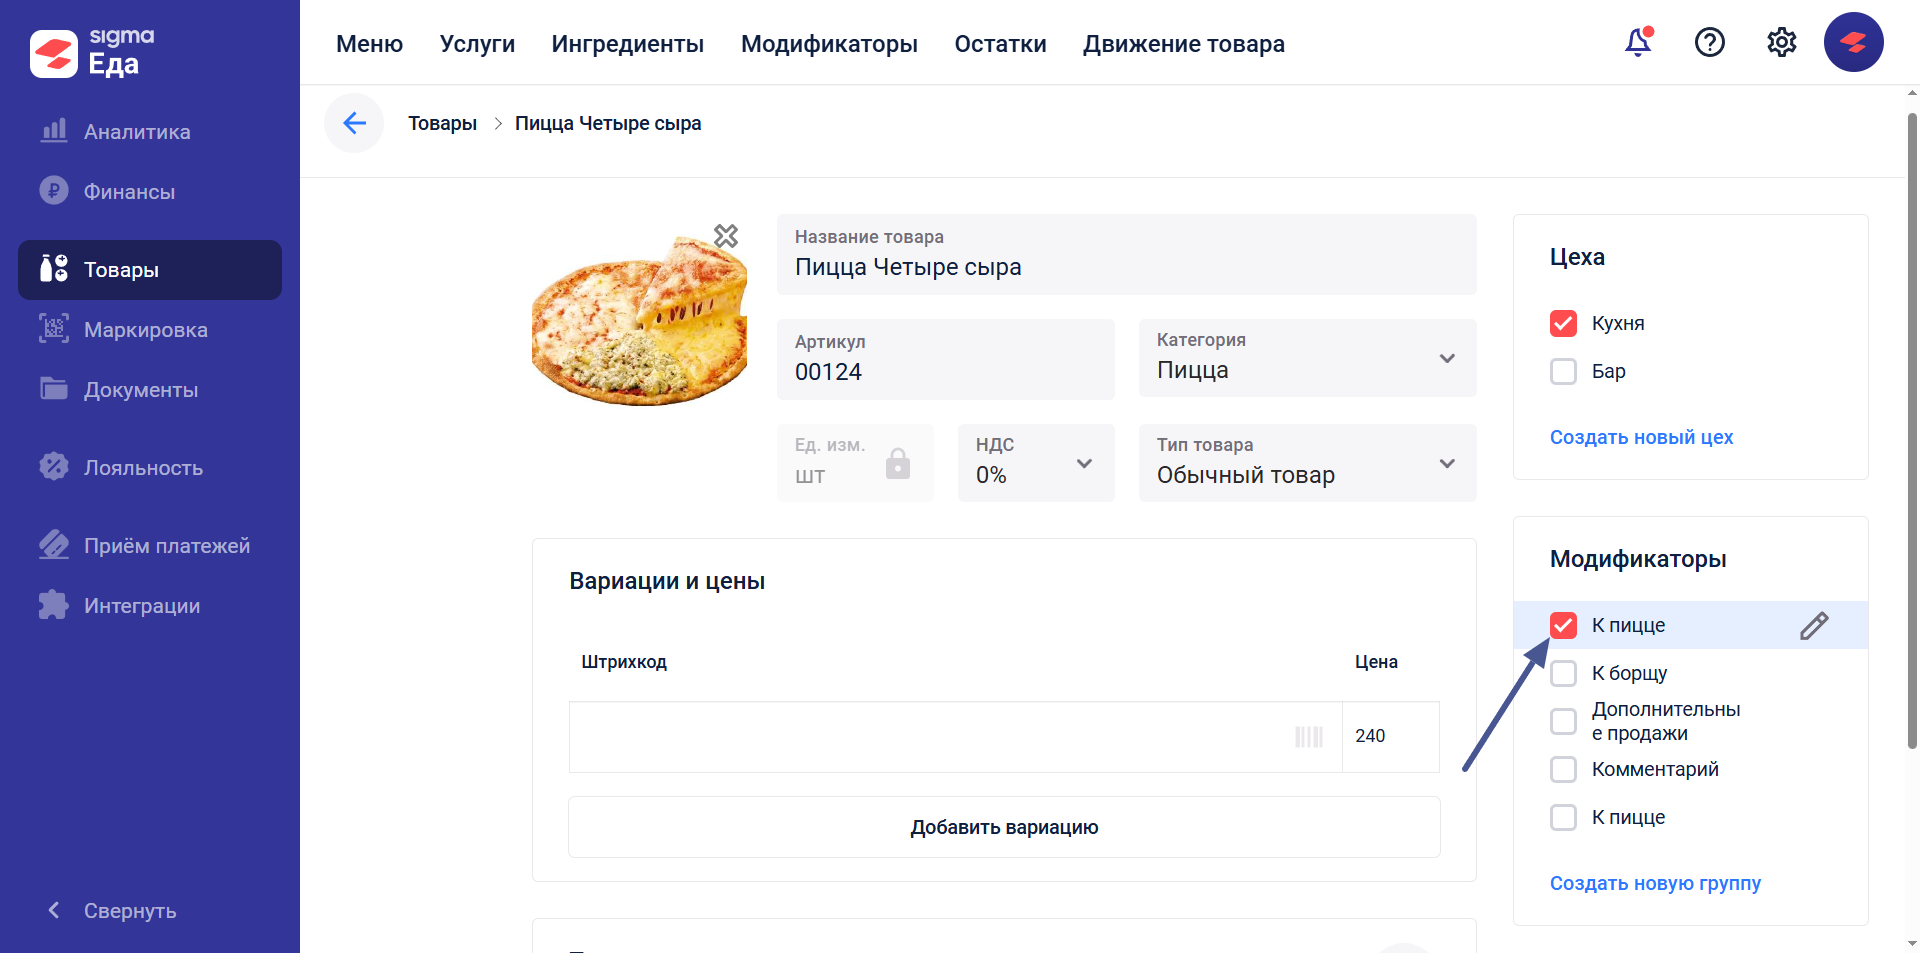The height and width of the screenshot is (953, 1920).
Task: Open the Остатки tab
Action: click(1000, 44)
